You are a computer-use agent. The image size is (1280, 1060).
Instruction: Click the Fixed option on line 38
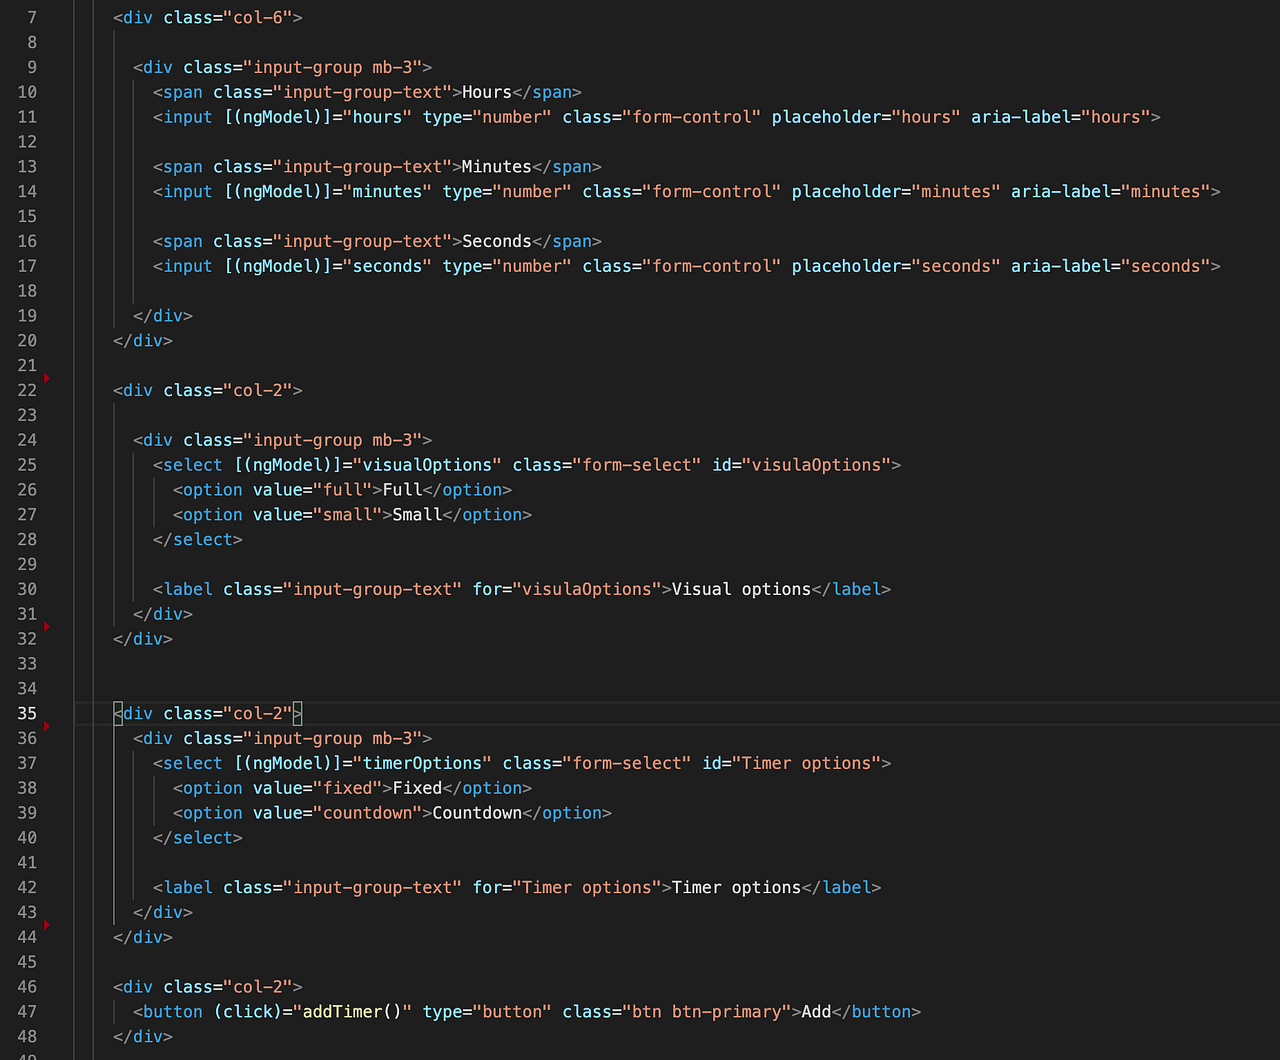tap(417, 788)
